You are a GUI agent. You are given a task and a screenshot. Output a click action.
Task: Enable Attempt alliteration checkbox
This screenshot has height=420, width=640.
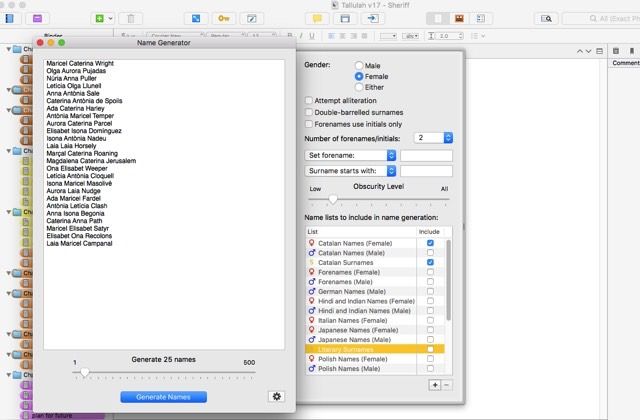[309, 100]
